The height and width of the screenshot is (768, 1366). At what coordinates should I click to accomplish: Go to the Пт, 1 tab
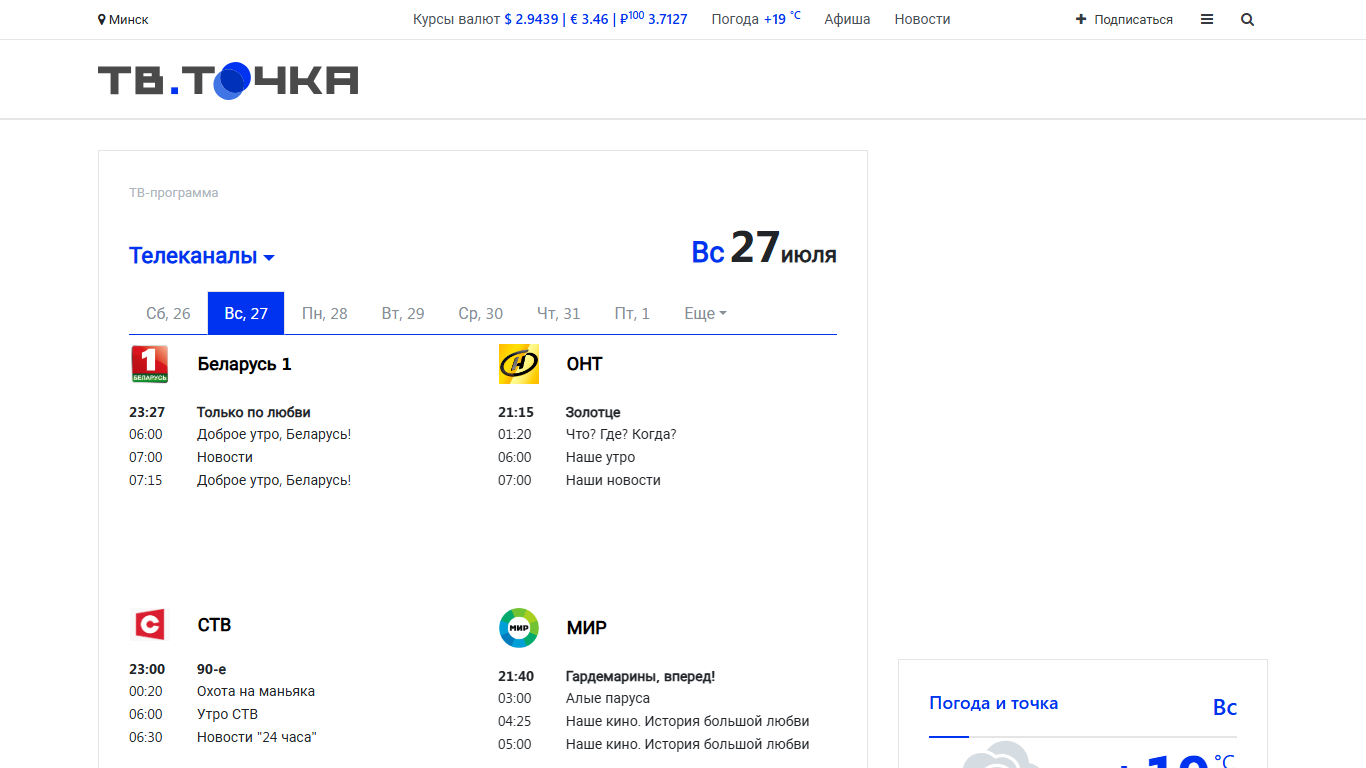point(632,314)
